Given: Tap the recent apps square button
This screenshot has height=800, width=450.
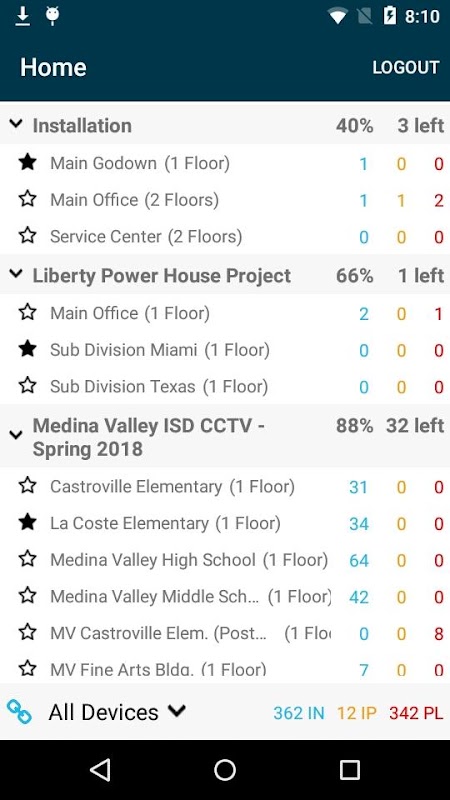Looking at the screenshot, I should 350,769.
